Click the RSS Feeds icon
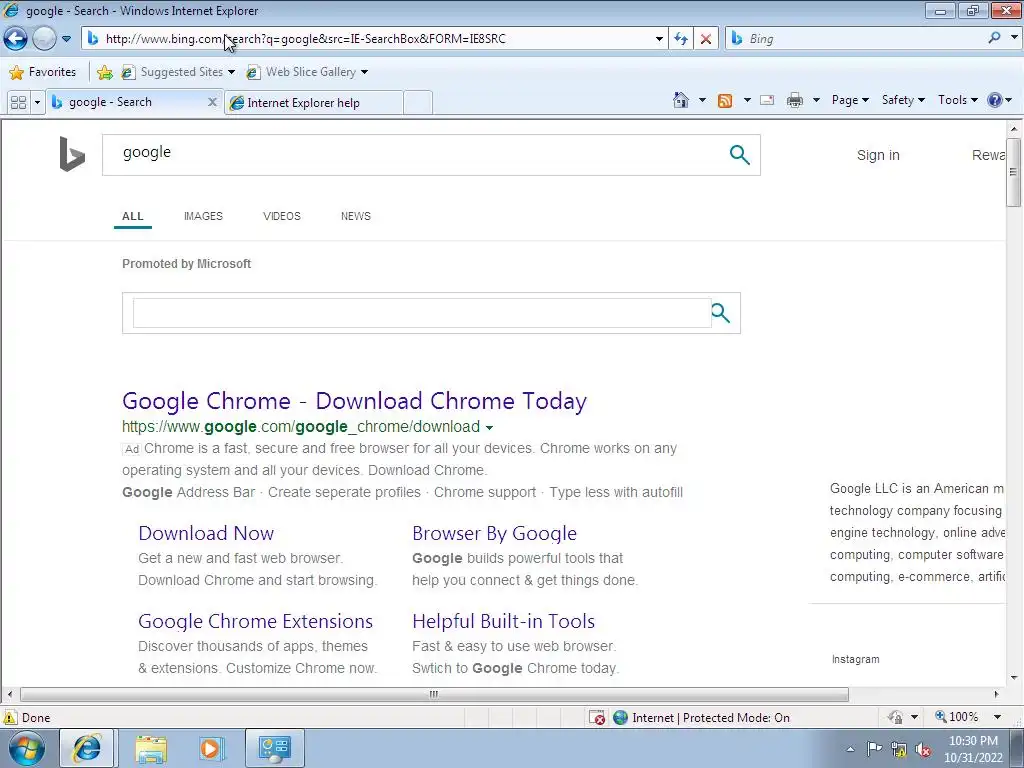 coord(725,100)
